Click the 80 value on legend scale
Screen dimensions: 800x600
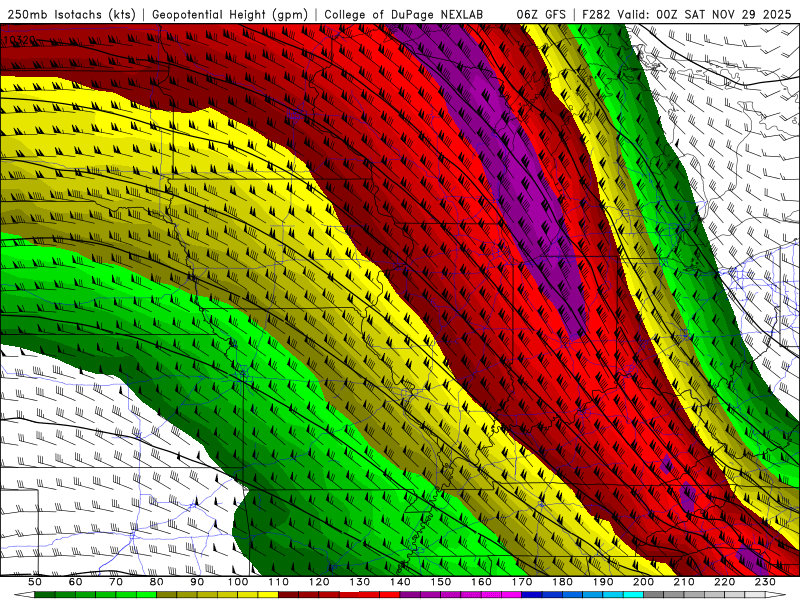[157, 582]
